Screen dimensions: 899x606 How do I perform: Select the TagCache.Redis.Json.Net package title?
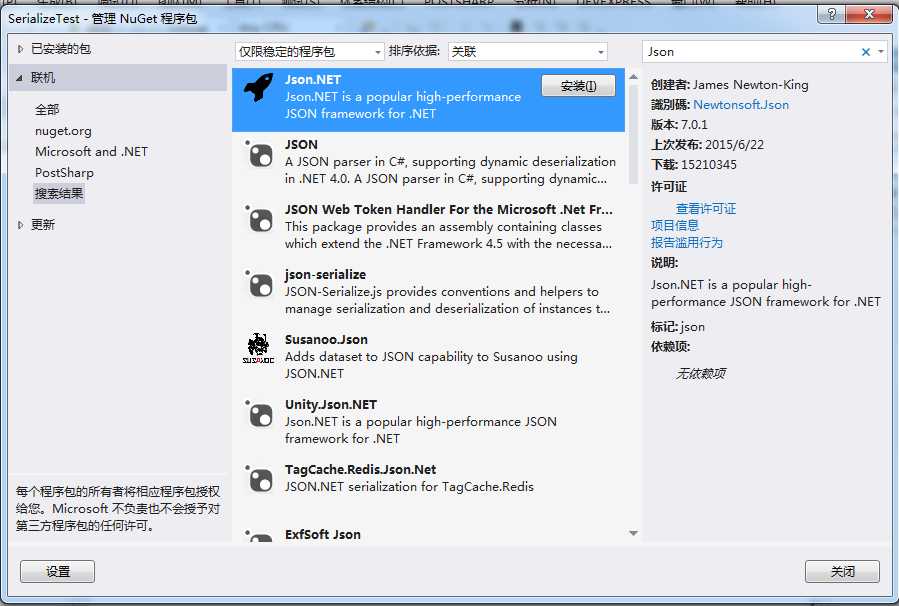(361, 470)
